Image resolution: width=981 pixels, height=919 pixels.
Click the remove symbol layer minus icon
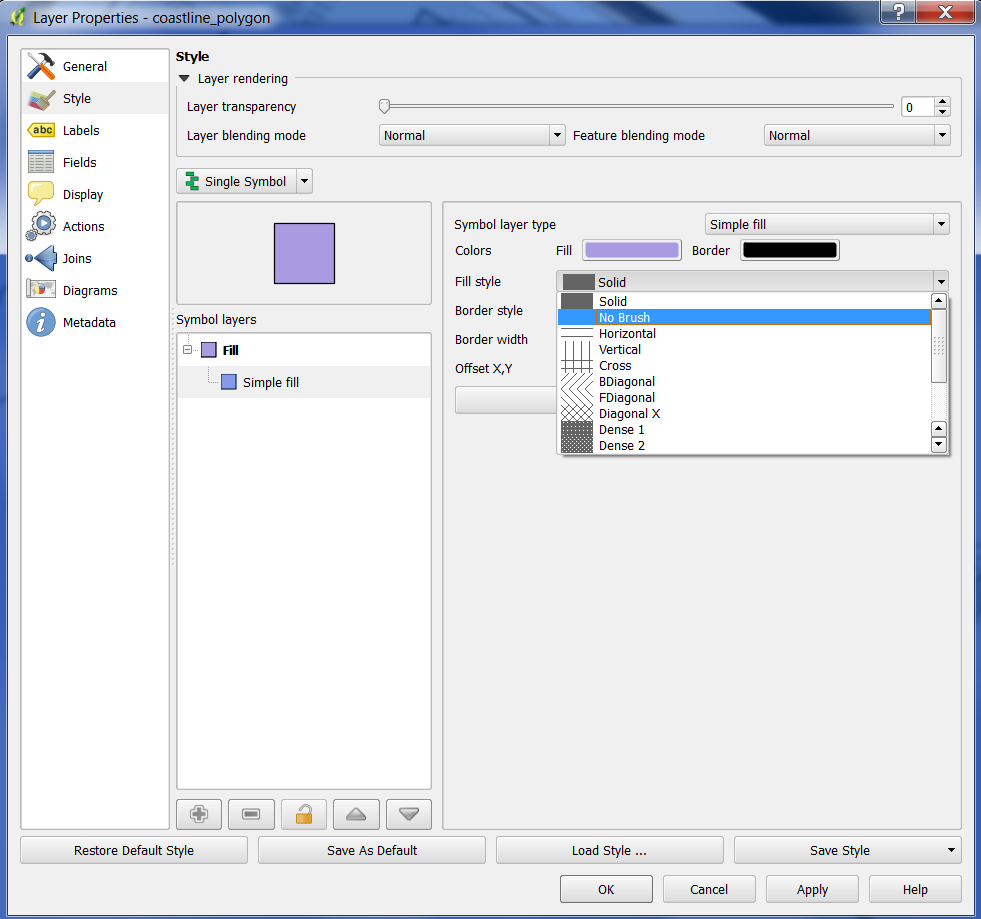[x=251, y=814]
